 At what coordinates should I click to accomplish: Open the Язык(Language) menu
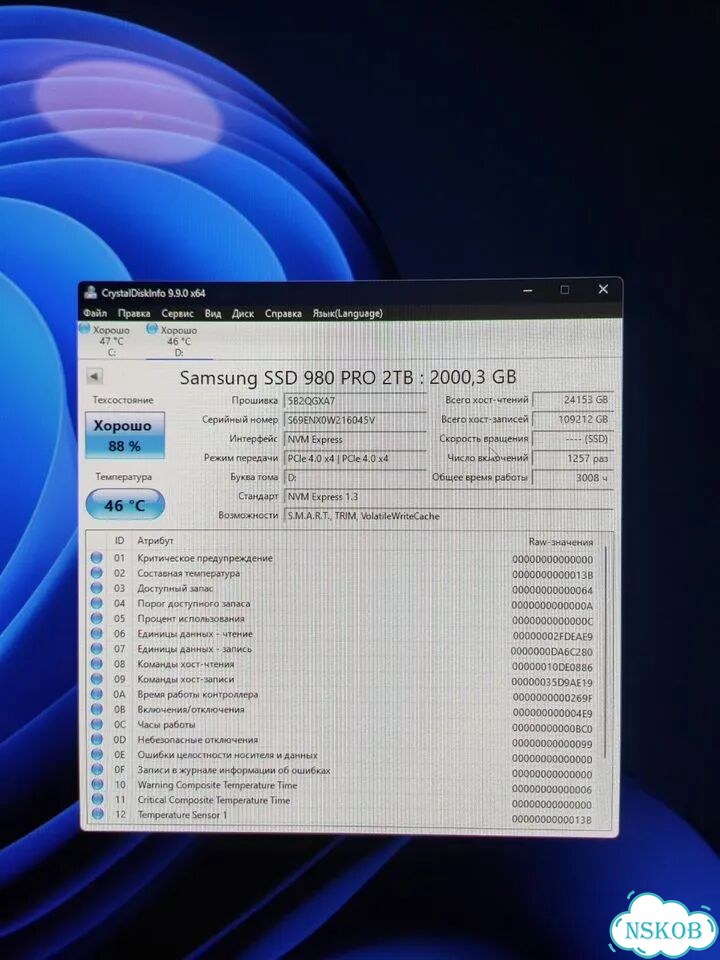(347, 313)
